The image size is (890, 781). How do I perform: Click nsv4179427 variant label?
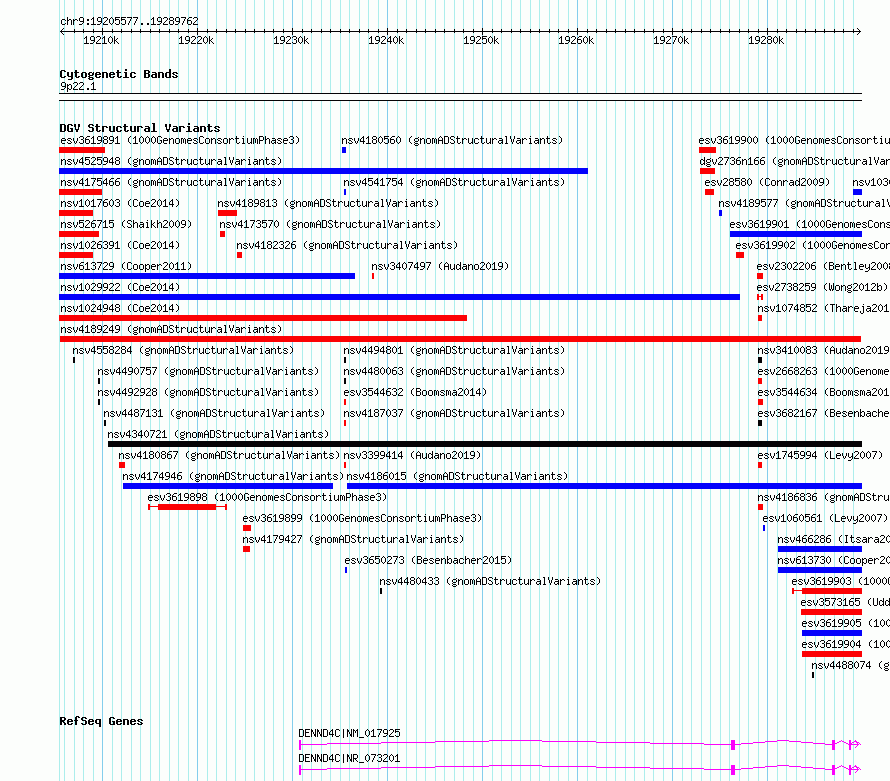[x=353, y=539]
